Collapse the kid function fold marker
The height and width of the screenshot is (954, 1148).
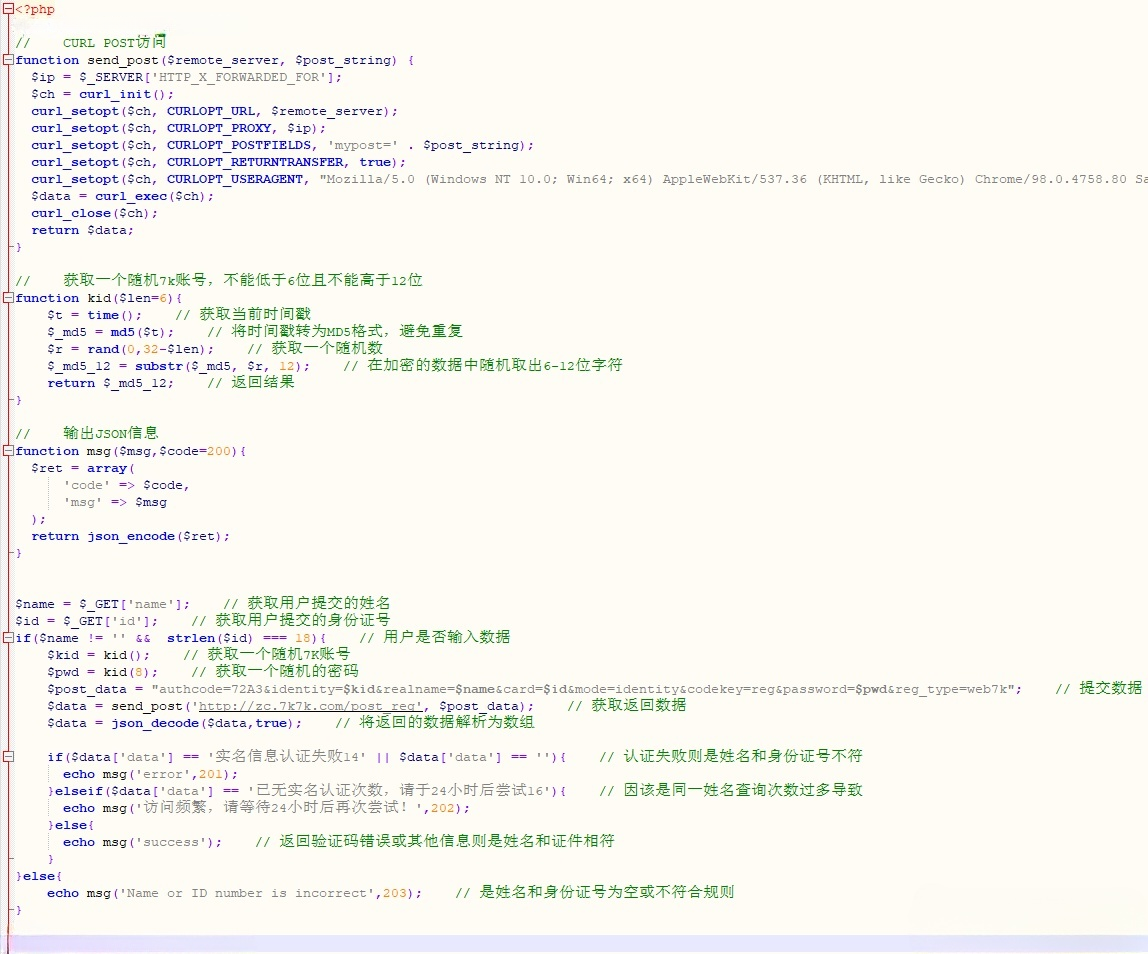(7, 298)
